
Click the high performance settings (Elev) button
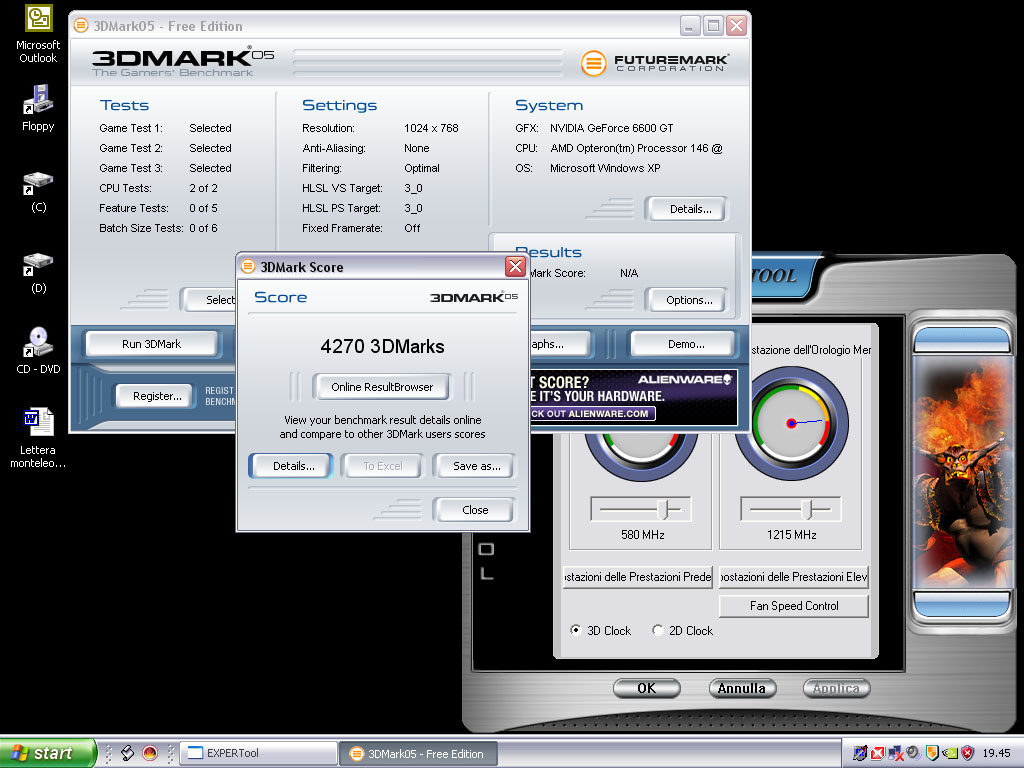[793, 577]
